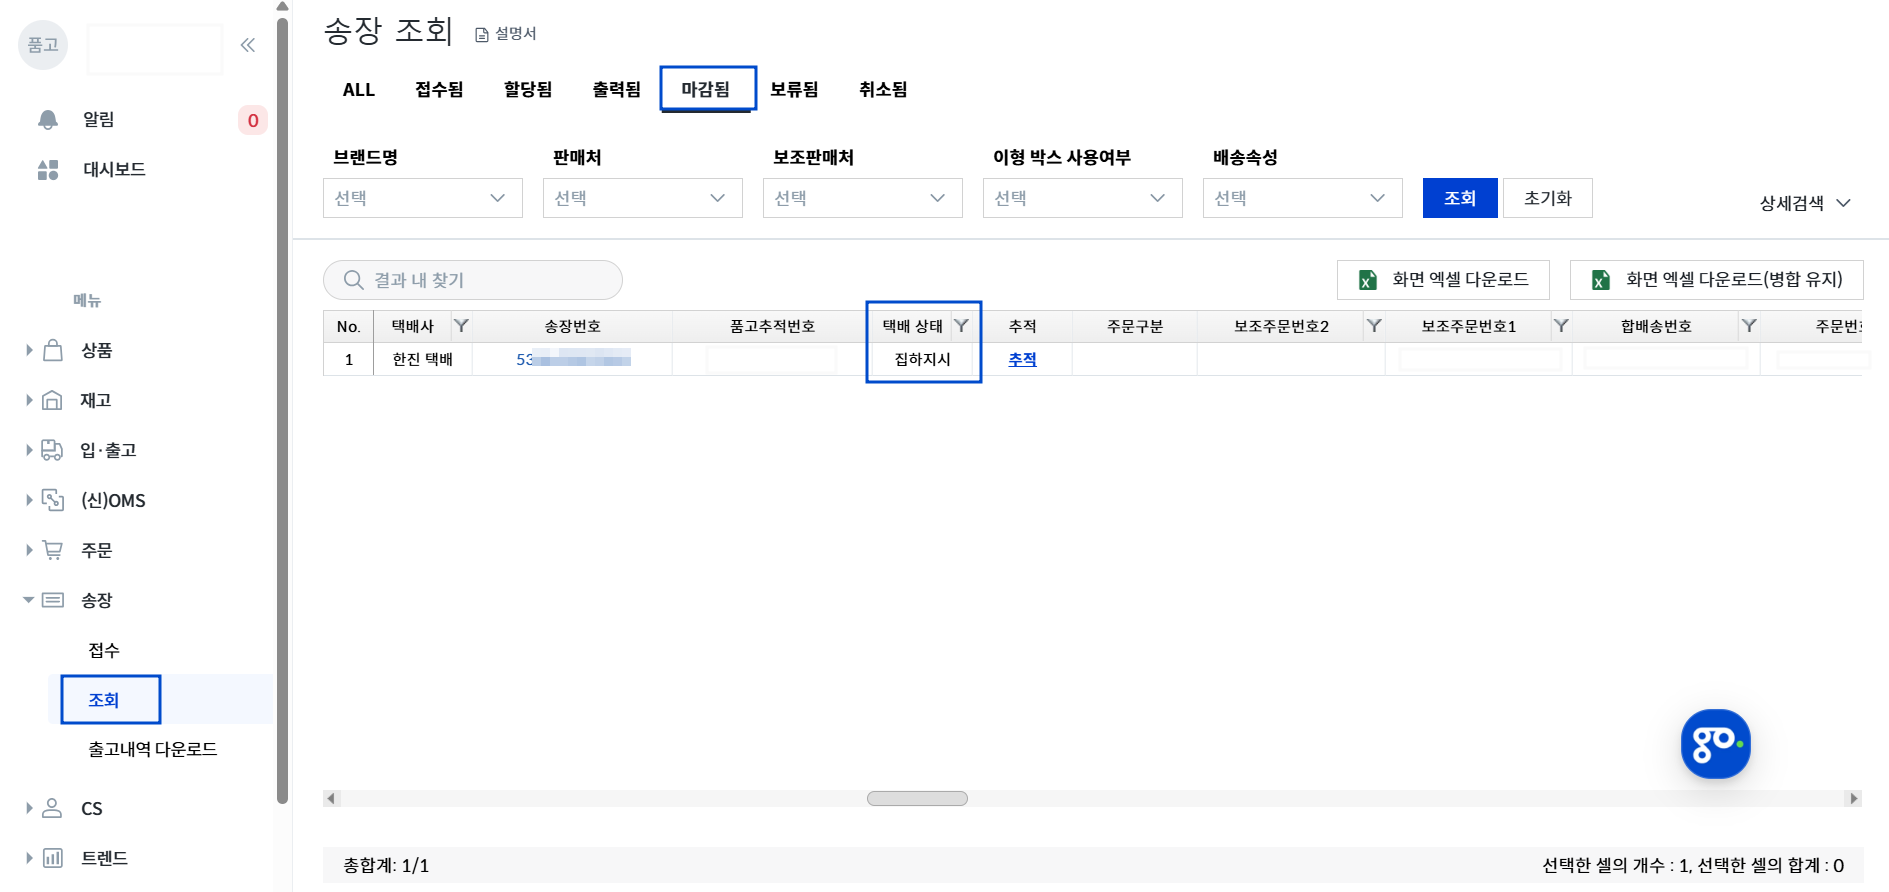
Task: Click 화면 엑셀 다운로드(병합 유지) button
Action: (1717, 280)
